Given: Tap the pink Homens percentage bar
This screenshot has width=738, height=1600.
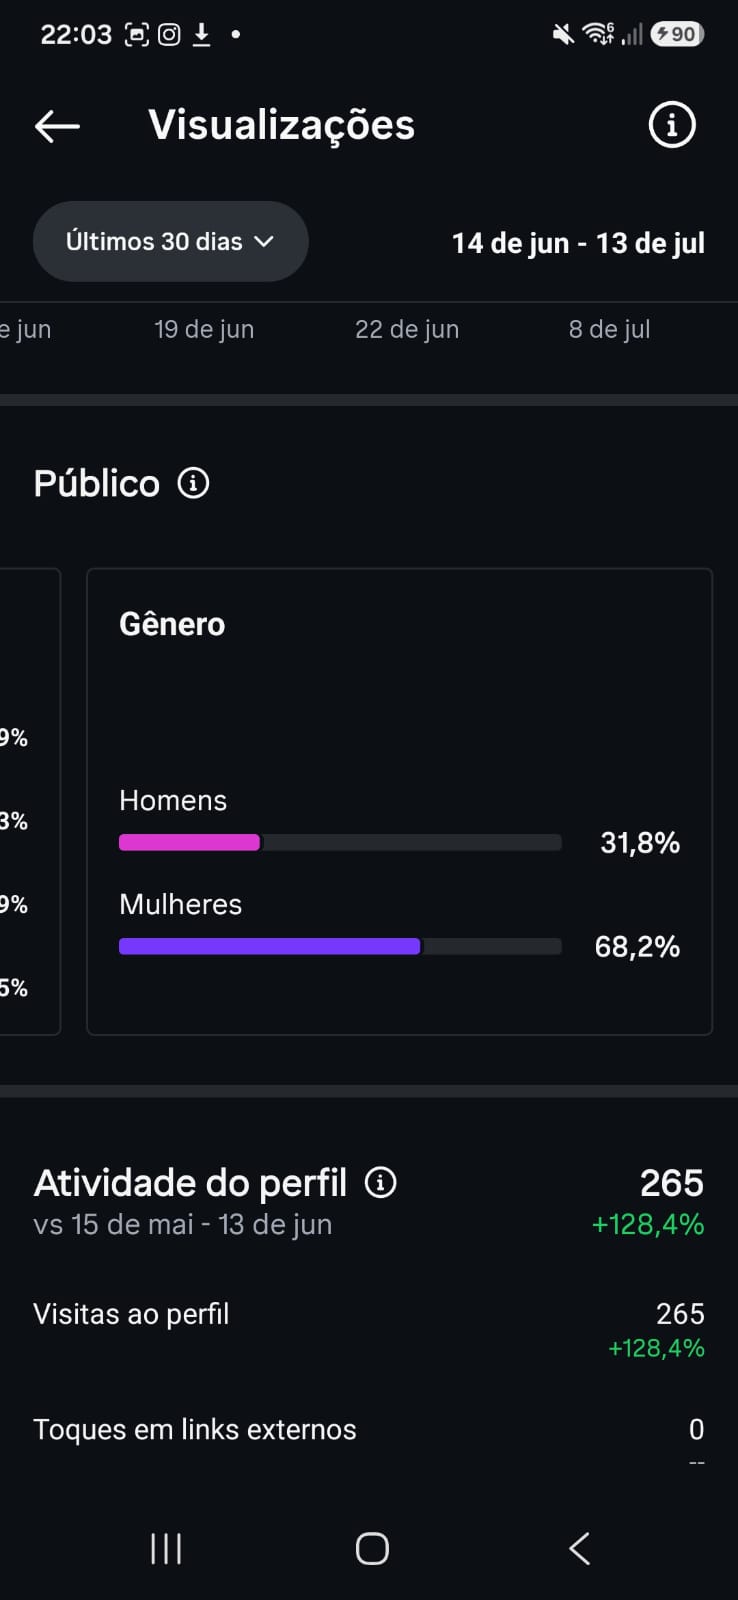Looking at the screenshot, I should coord(189,842).
